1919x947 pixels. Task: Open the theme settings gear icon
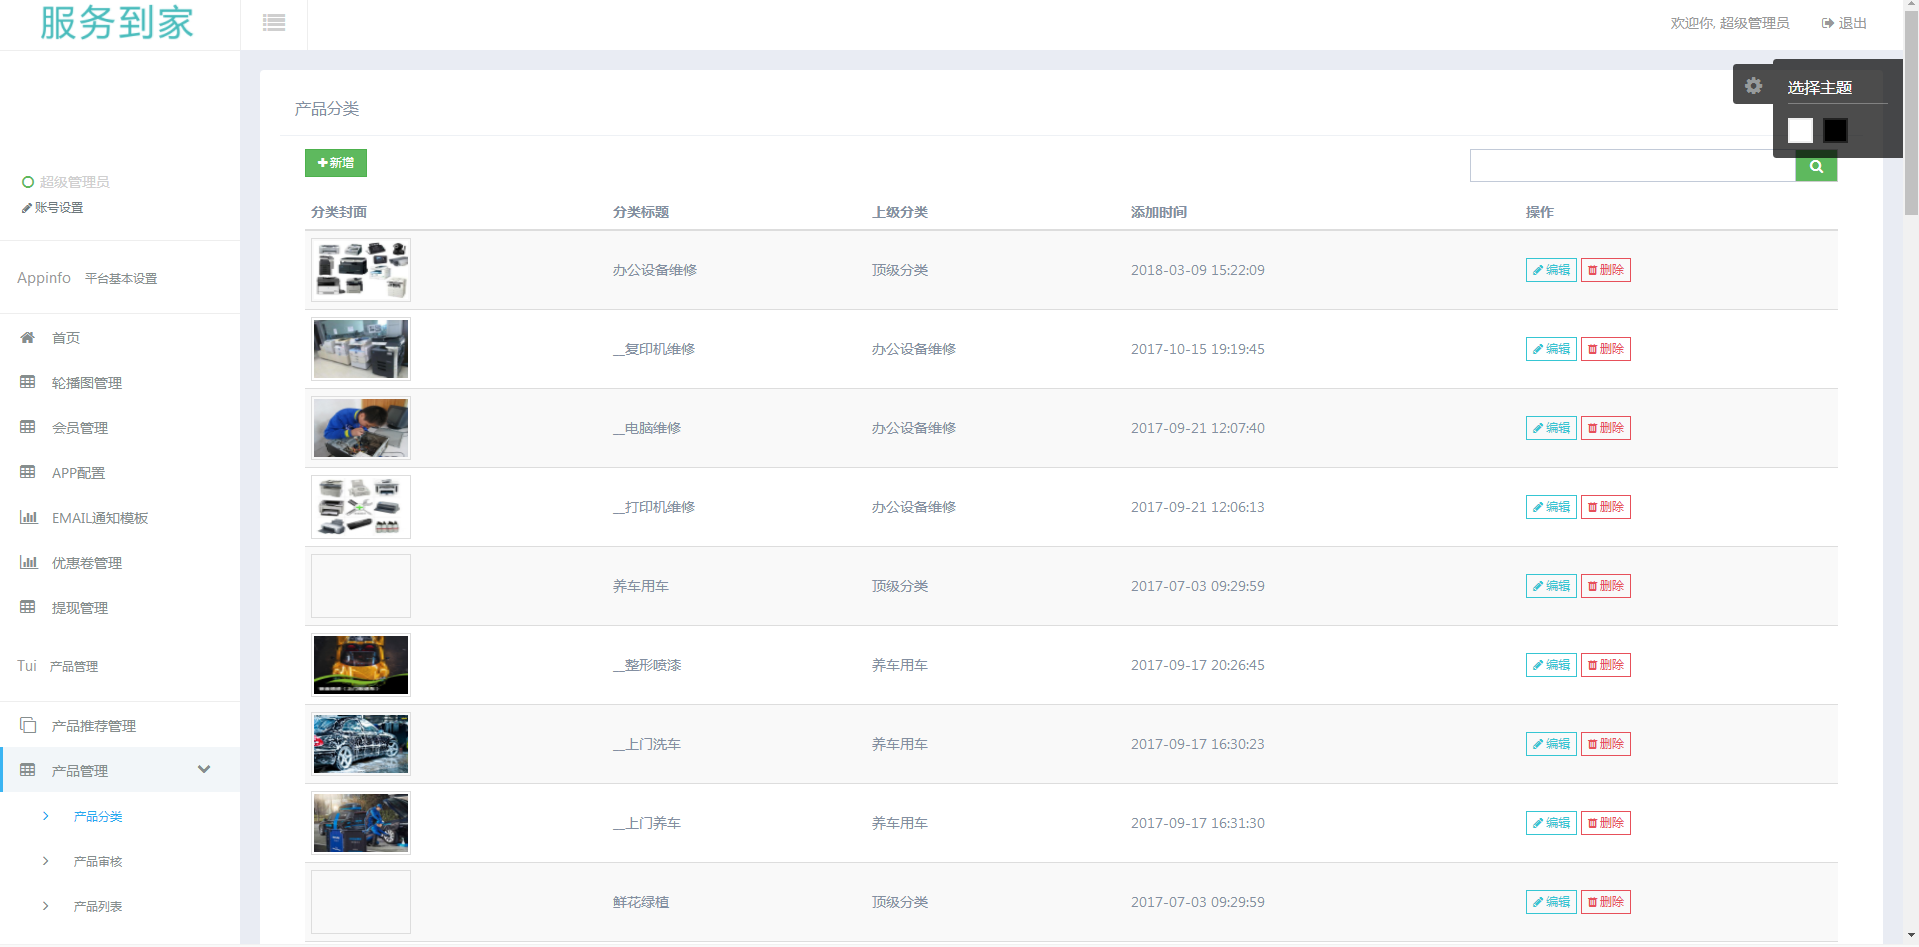point(1753,85)
